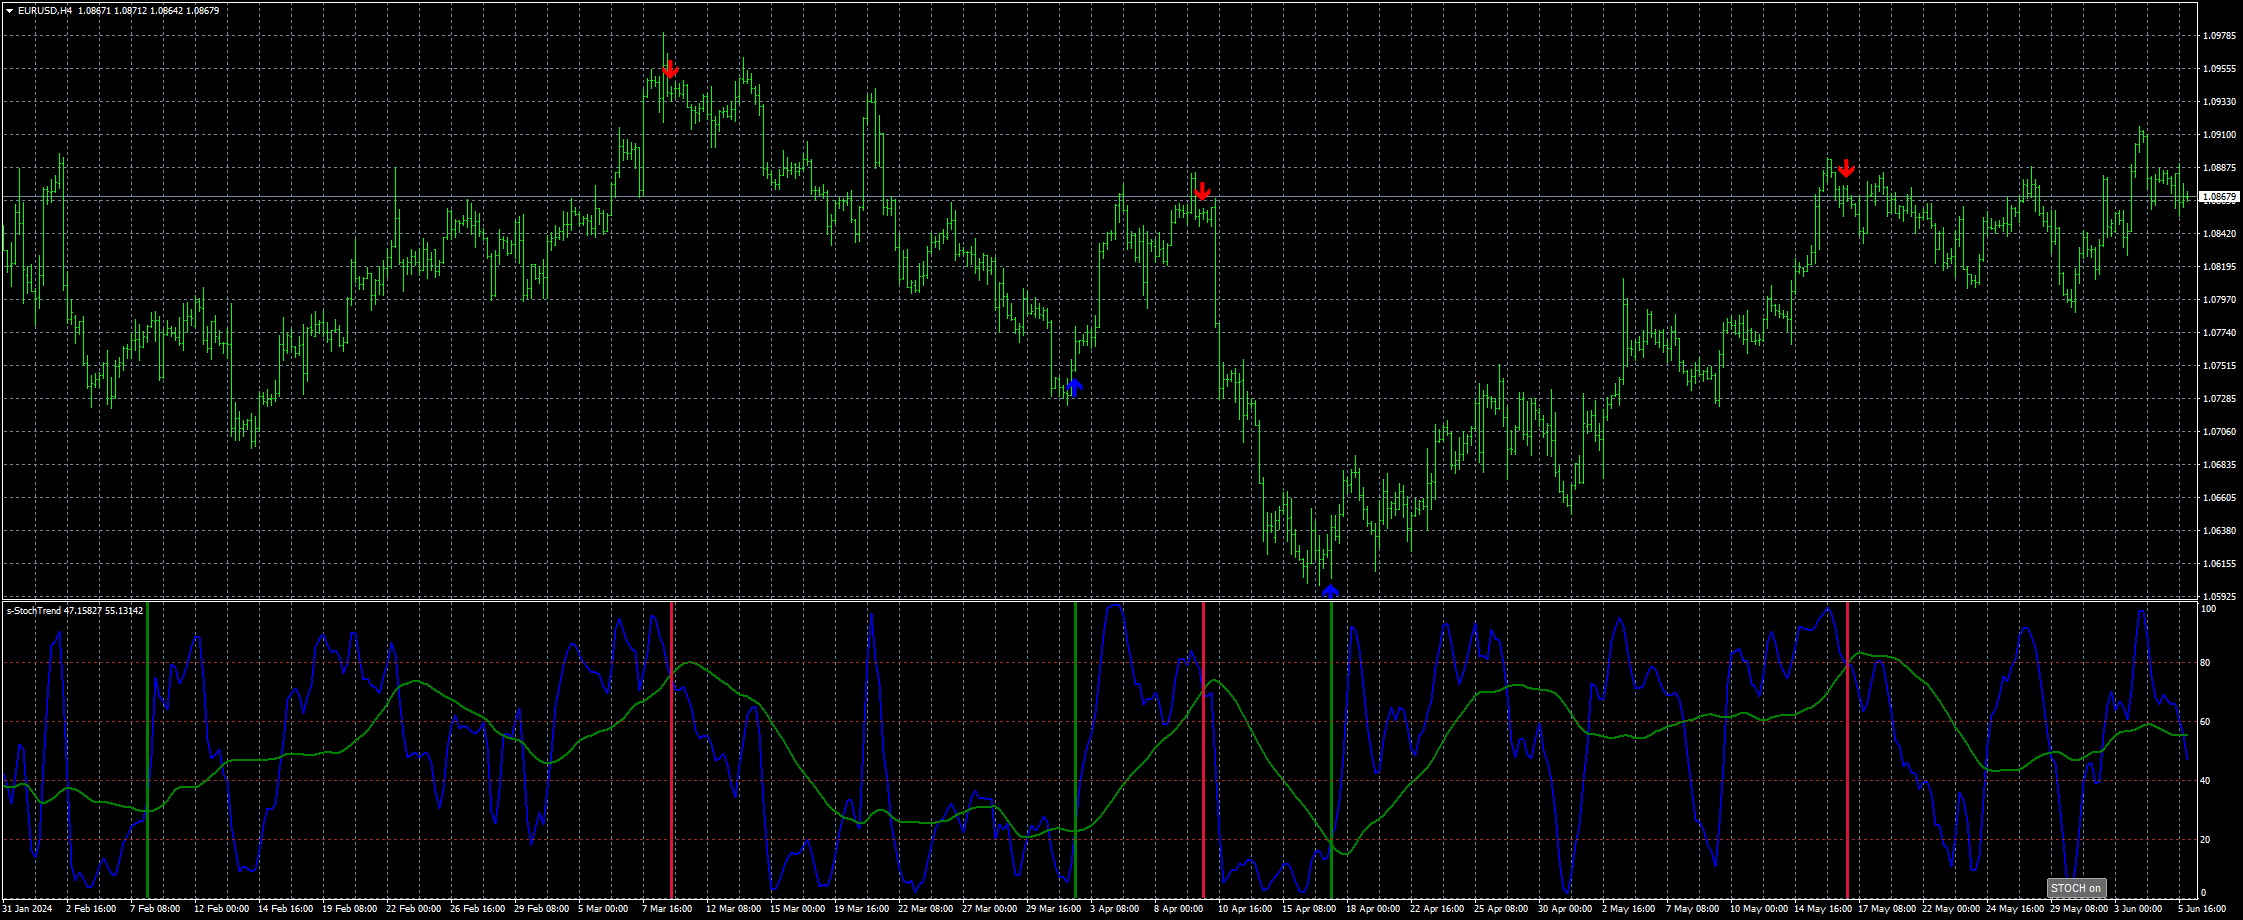This screenshot has width=2243, height=920.
Task: Select green vertical line near 29 Mar 16:00
Action: click(x=1075, y=750)
